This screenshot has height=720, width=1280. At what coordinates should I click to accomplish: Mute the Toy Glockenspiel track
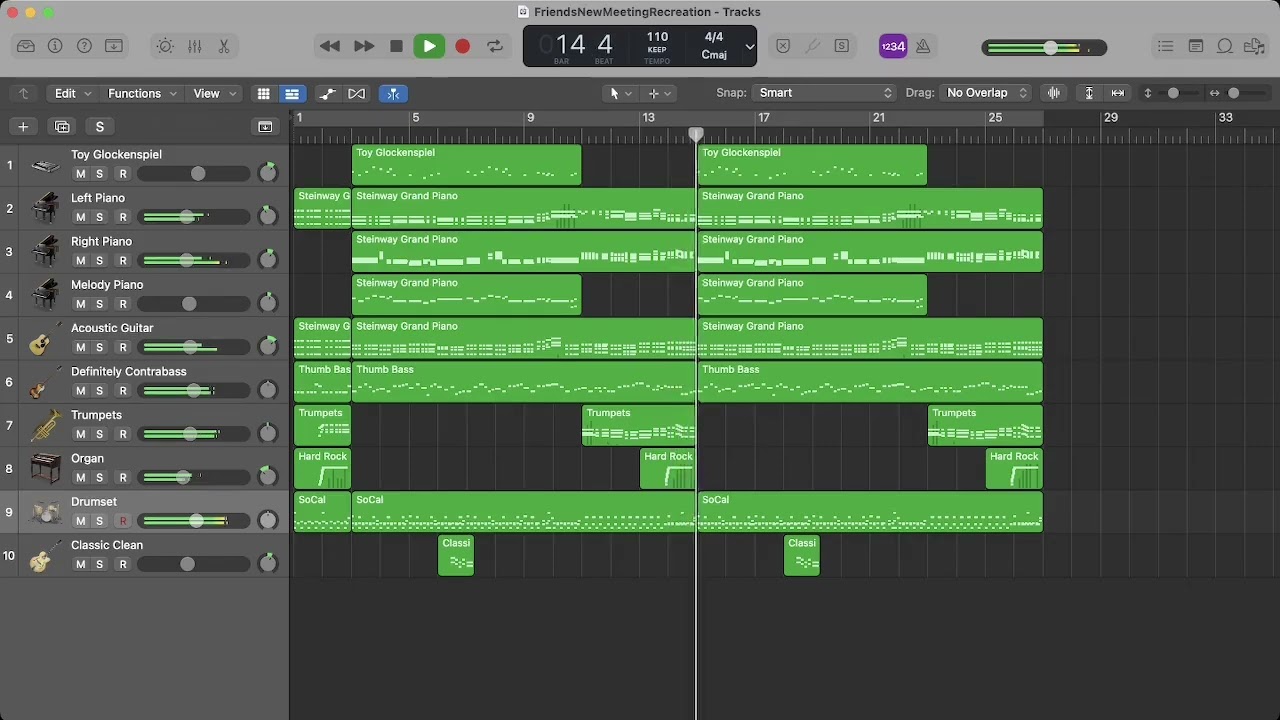click(81, 174)
